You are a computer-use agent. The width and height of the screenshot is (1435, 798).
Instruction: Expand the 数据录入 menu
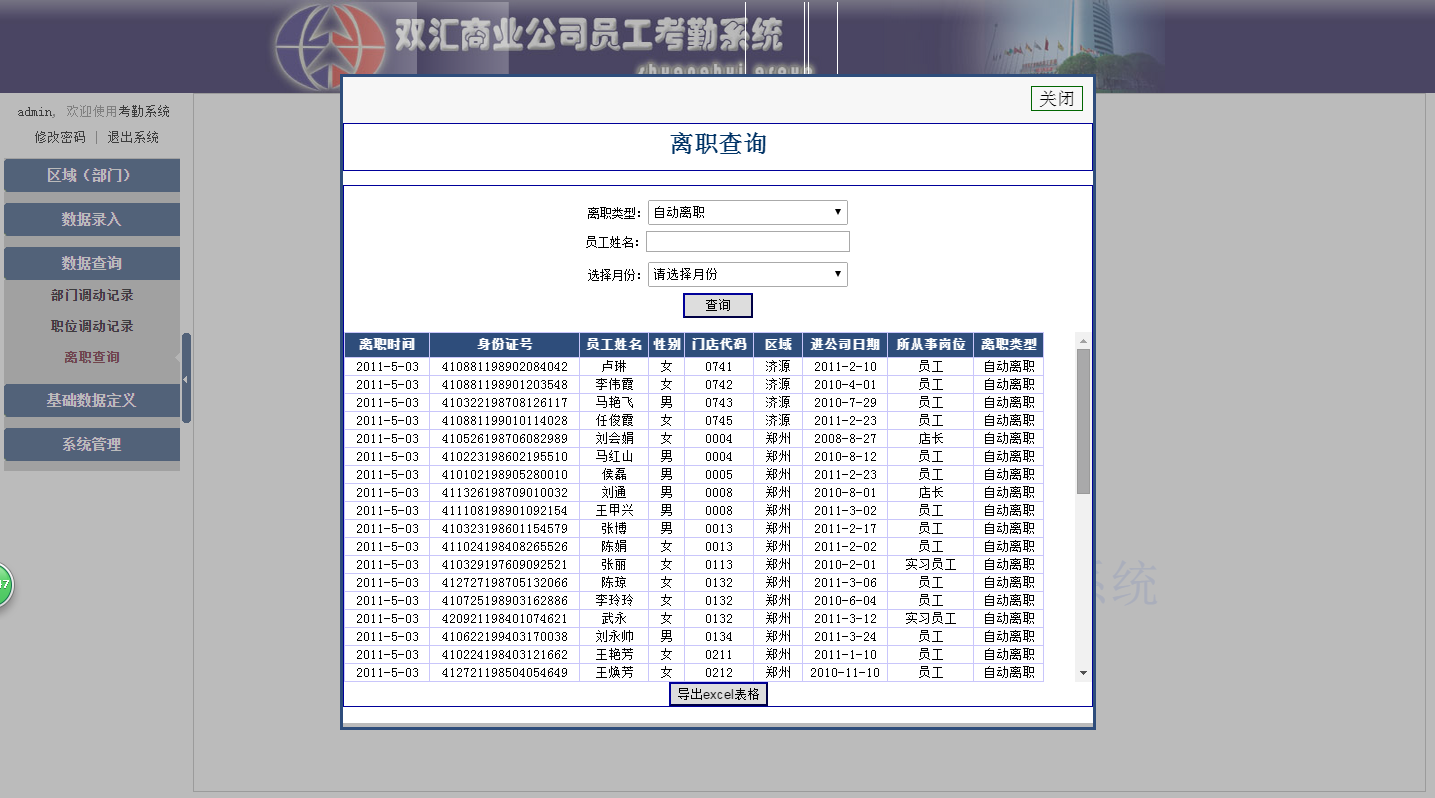point(92,219)
